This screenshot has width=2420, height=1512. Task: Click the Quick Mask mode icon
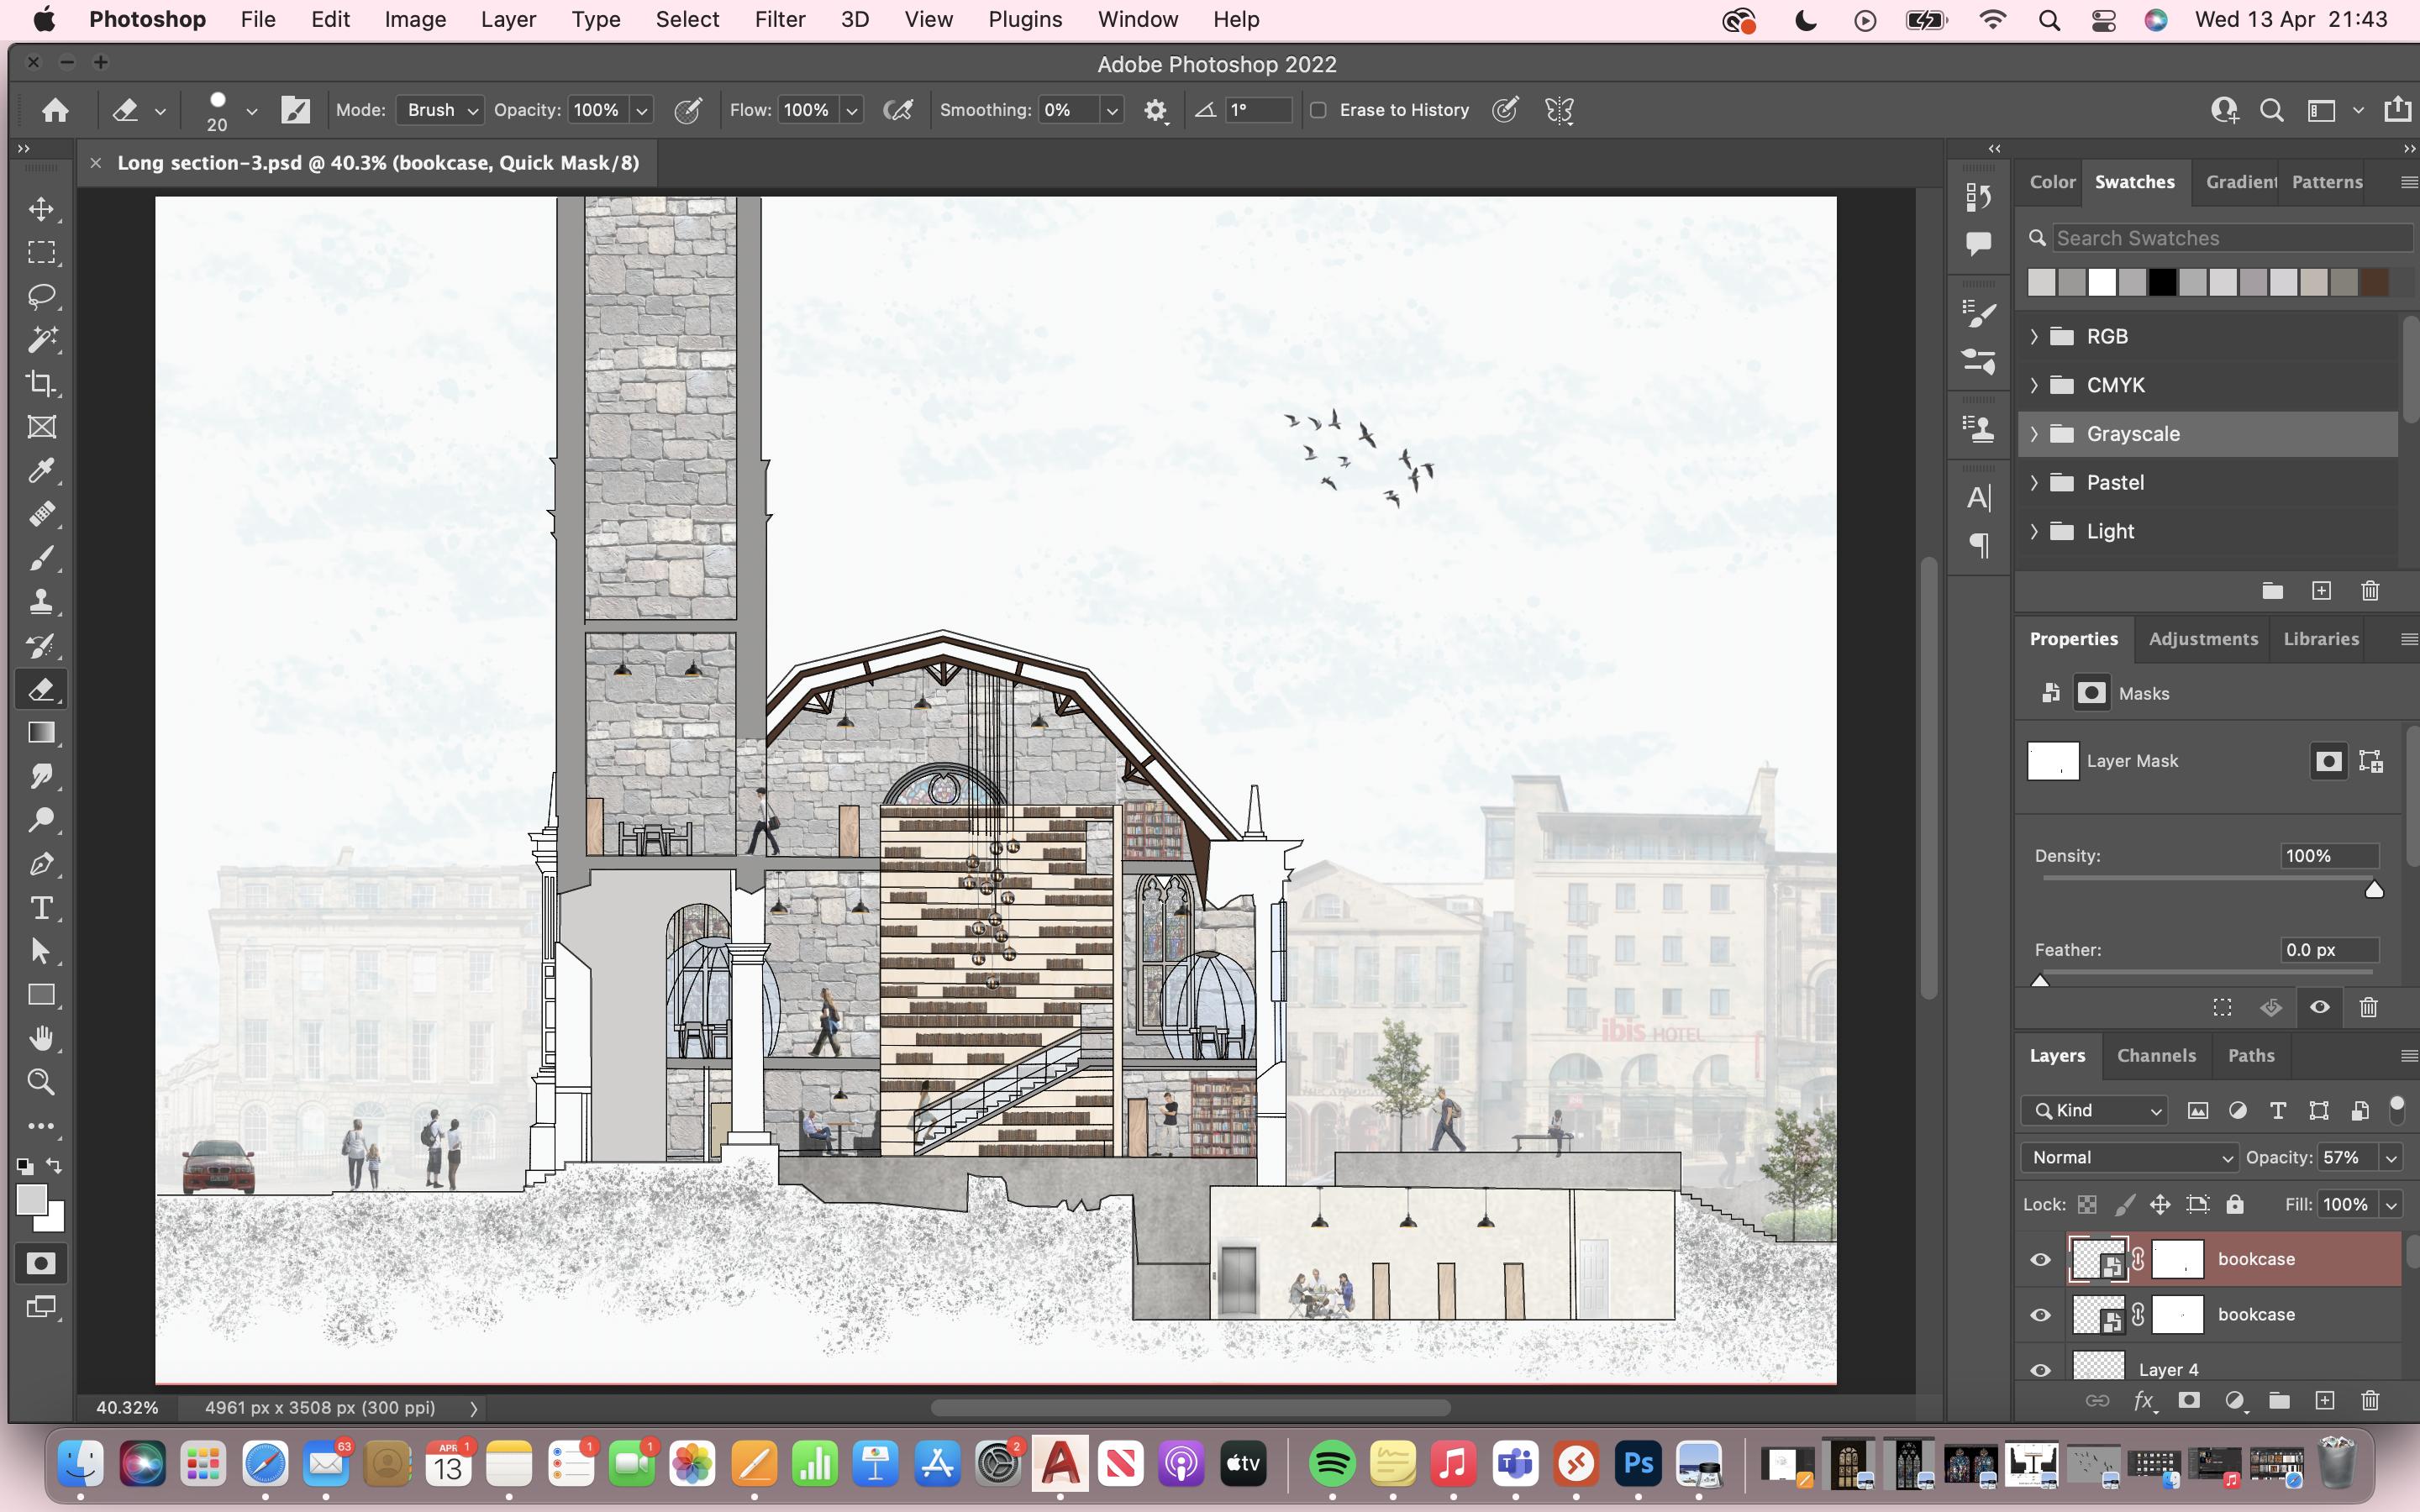tap(40, 1263)
